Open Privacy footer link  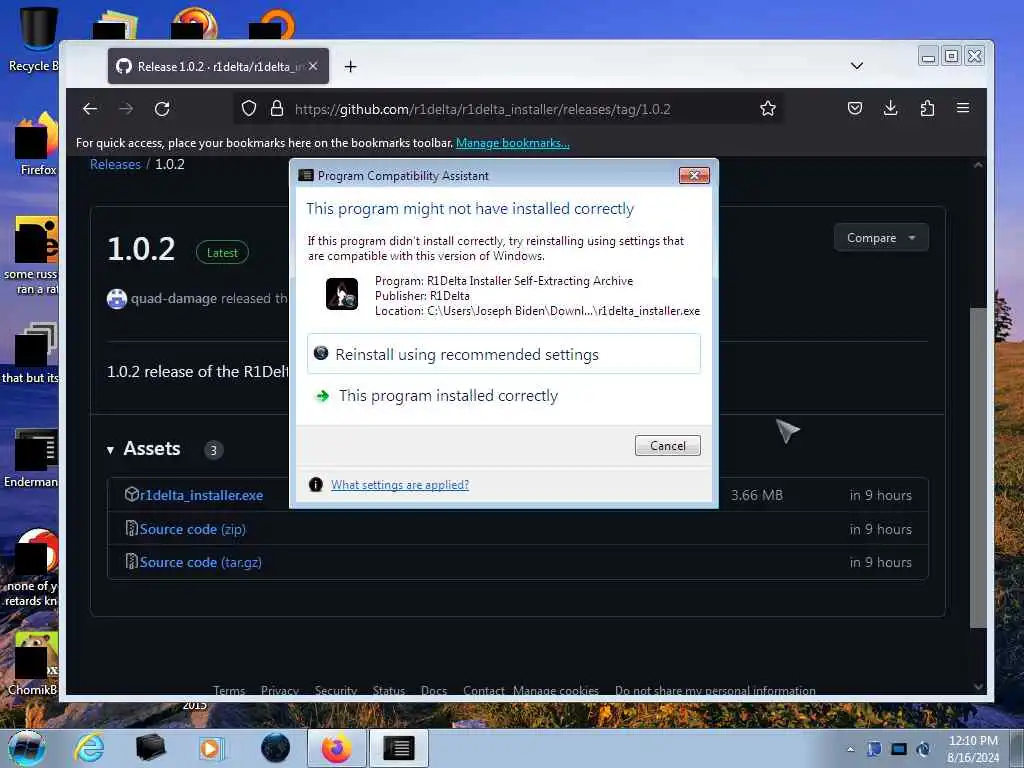pyautogui.click(x=280, y=690)
